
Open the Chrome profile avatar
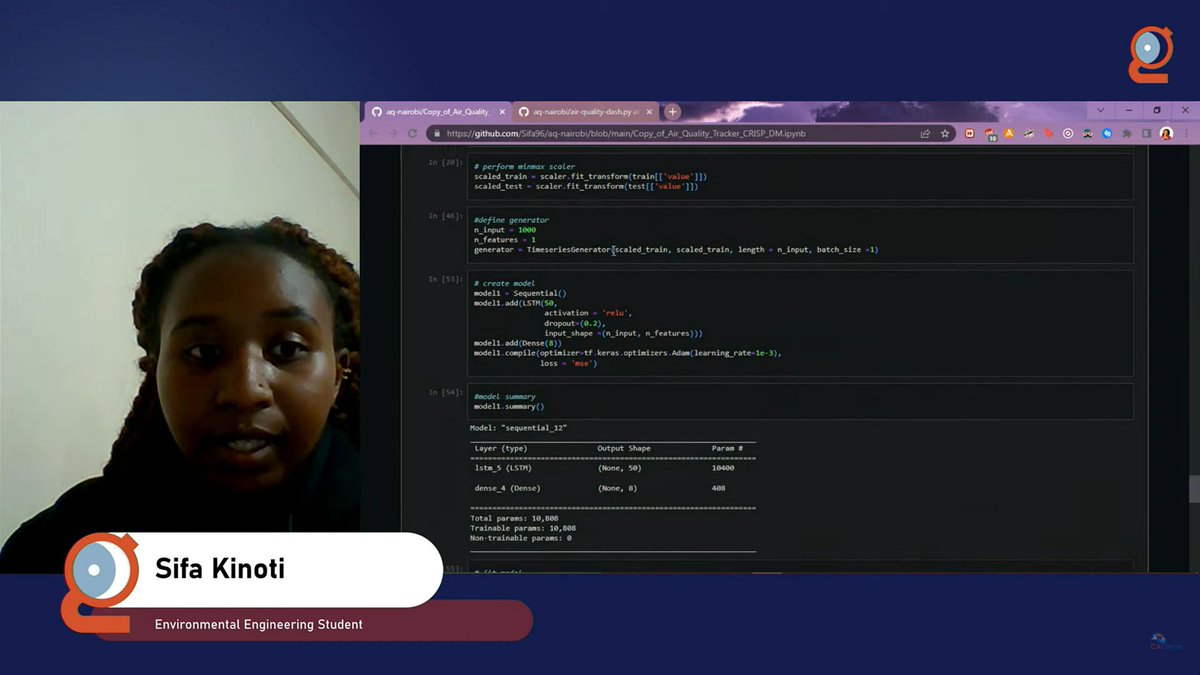click(x=1166, y=133)
